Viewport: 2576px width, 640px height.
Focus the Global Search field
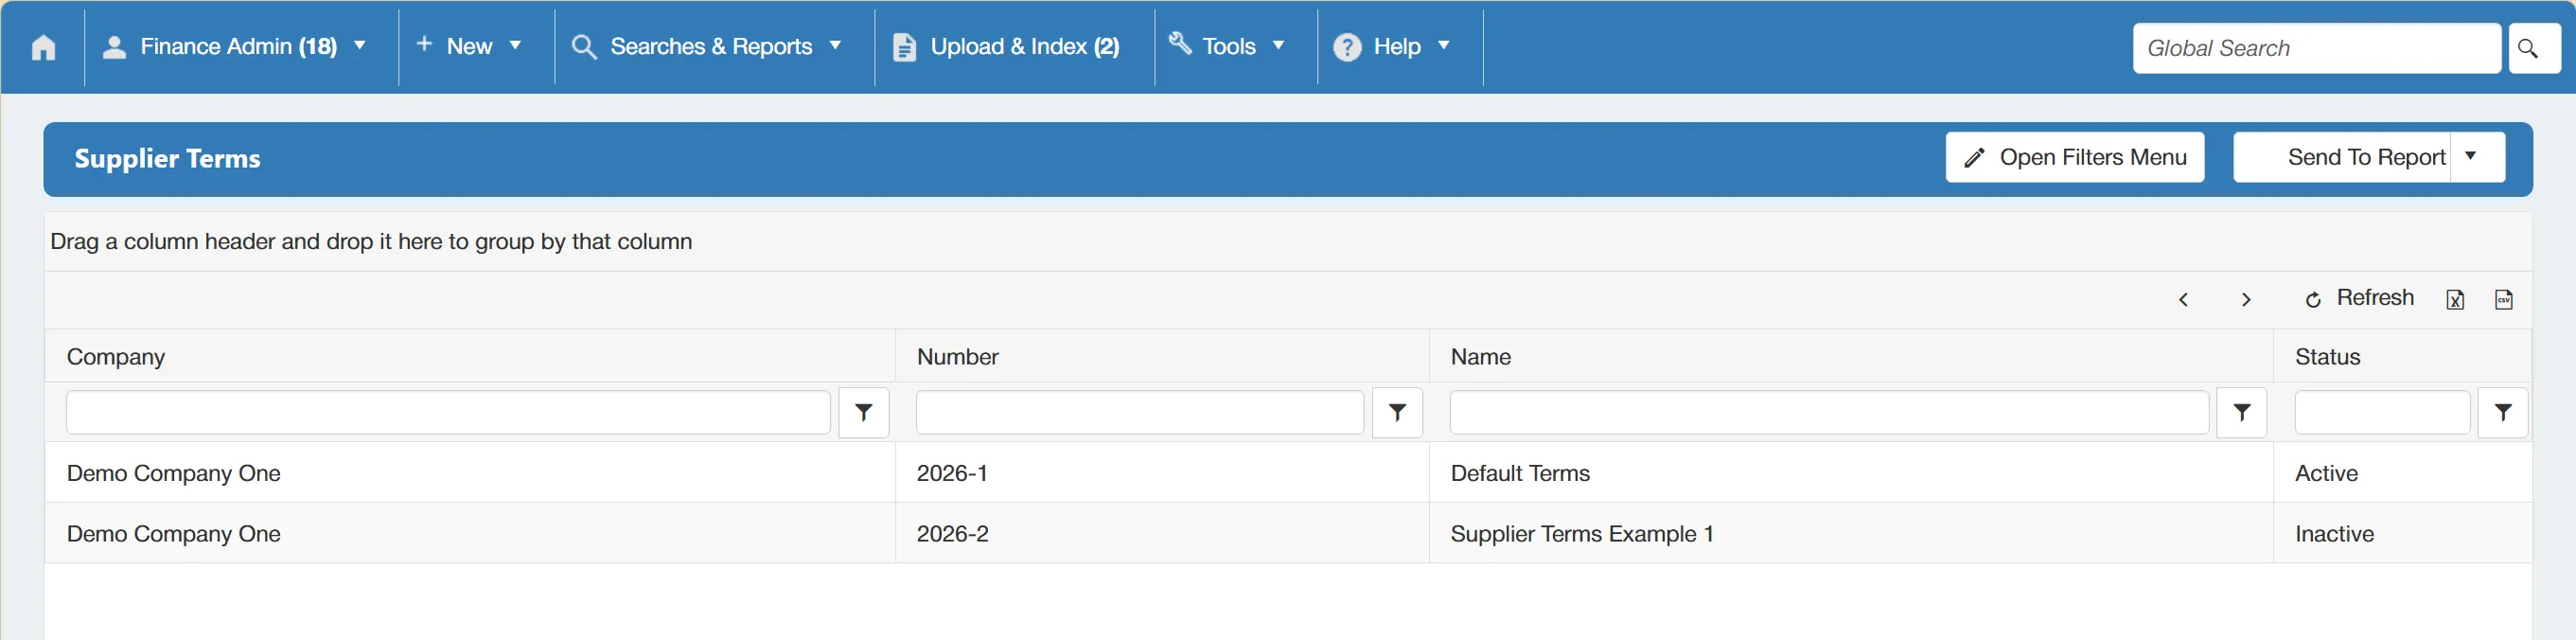tap(2316, 48)
